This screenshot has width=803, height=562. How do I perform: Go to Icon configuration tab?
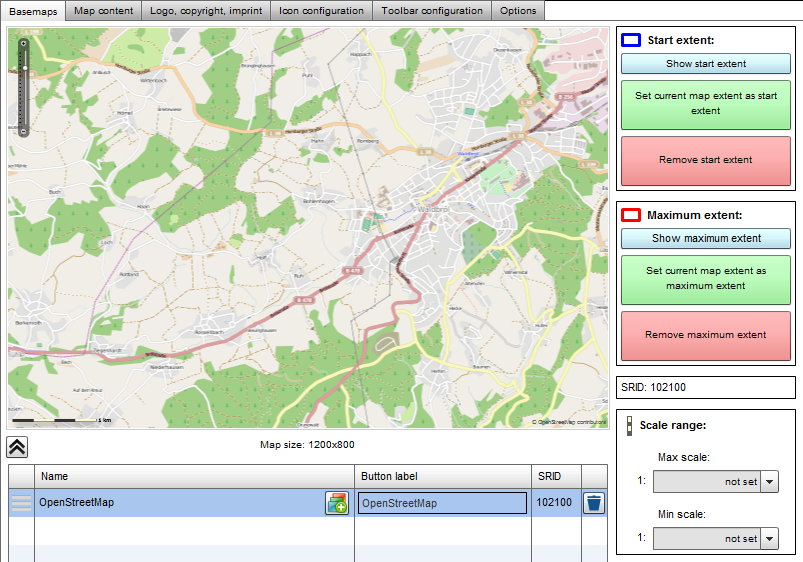[321, 11]
